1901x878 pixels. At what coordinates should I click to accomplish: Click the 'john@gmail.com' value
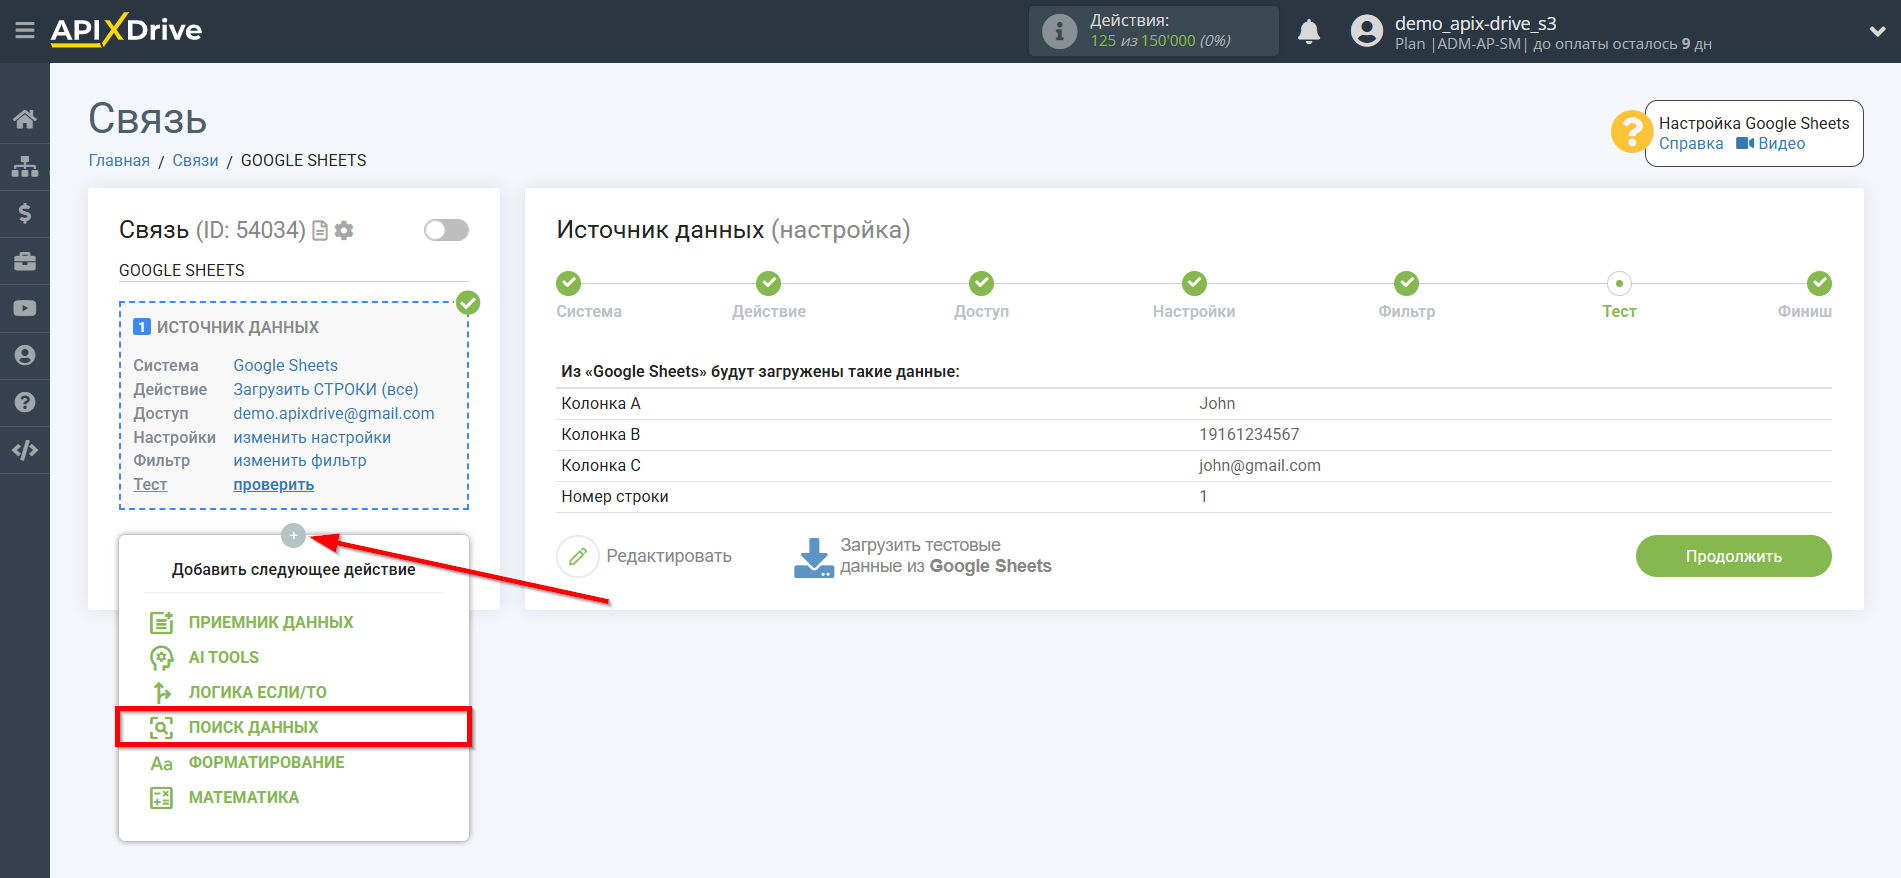point(1260,465)
